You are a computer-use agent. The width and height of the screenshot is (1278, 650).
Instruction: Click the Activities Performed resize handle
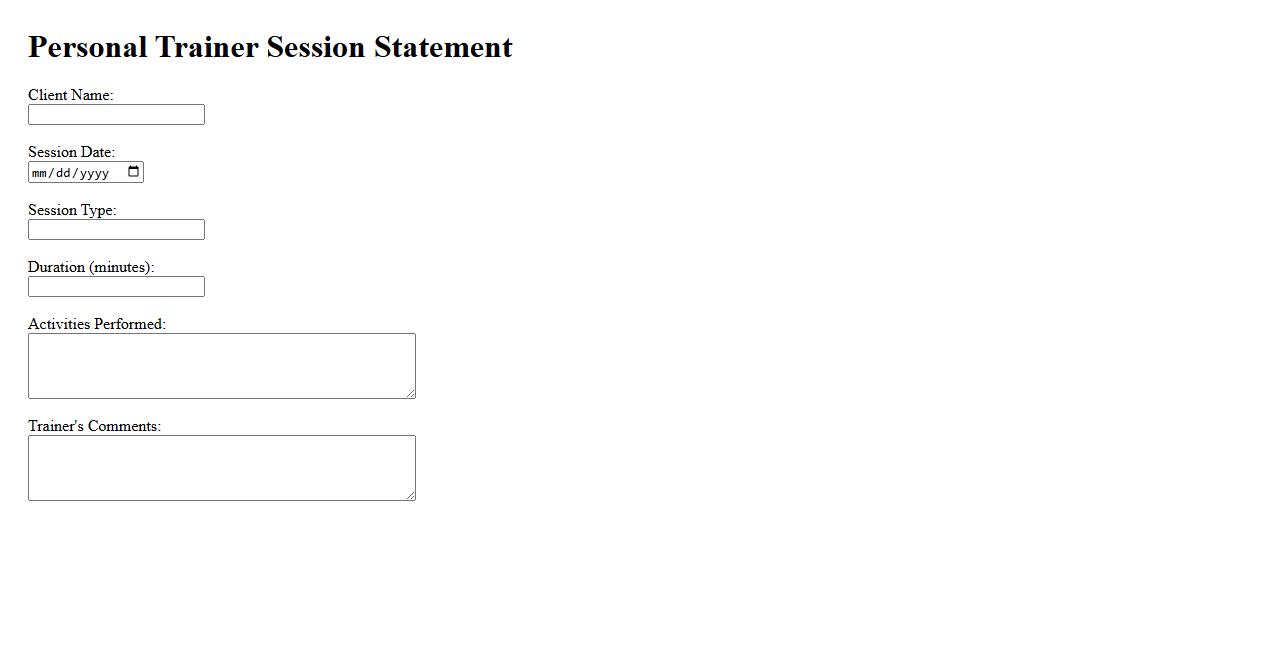[x=410, y=393]
